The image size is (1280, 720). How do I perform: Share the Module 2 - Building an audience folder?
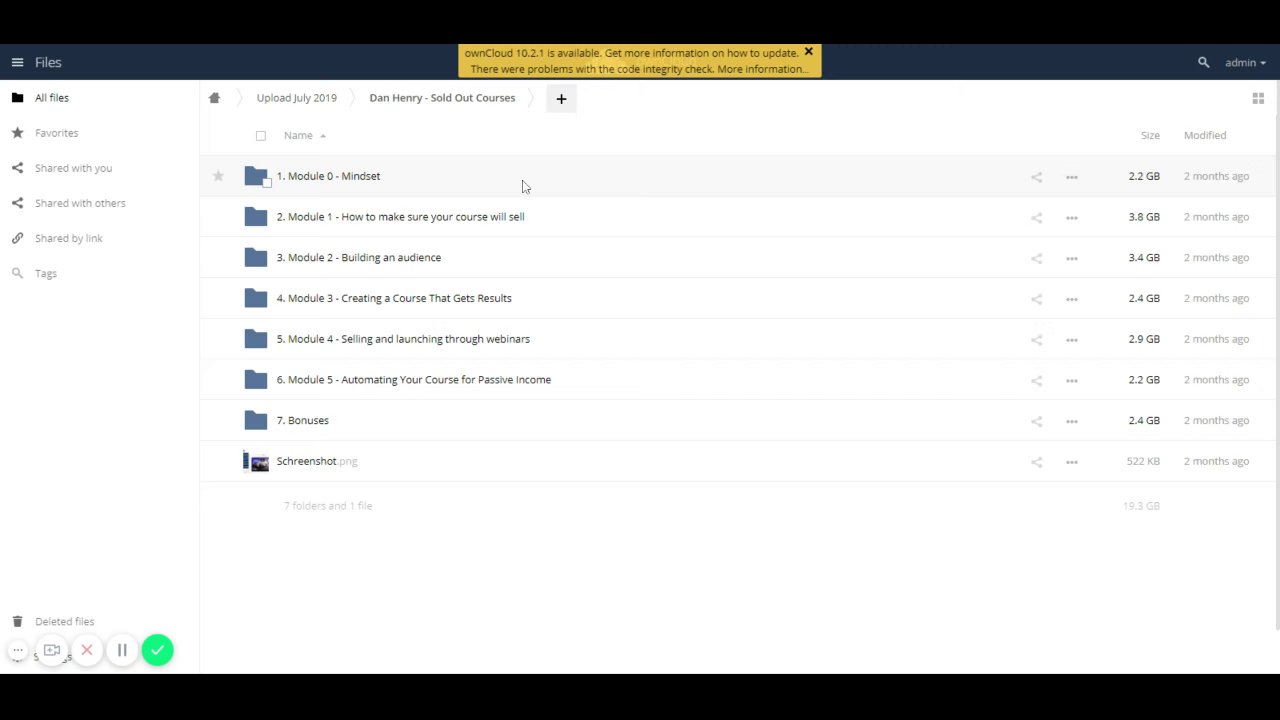[x=1036, y=258]
